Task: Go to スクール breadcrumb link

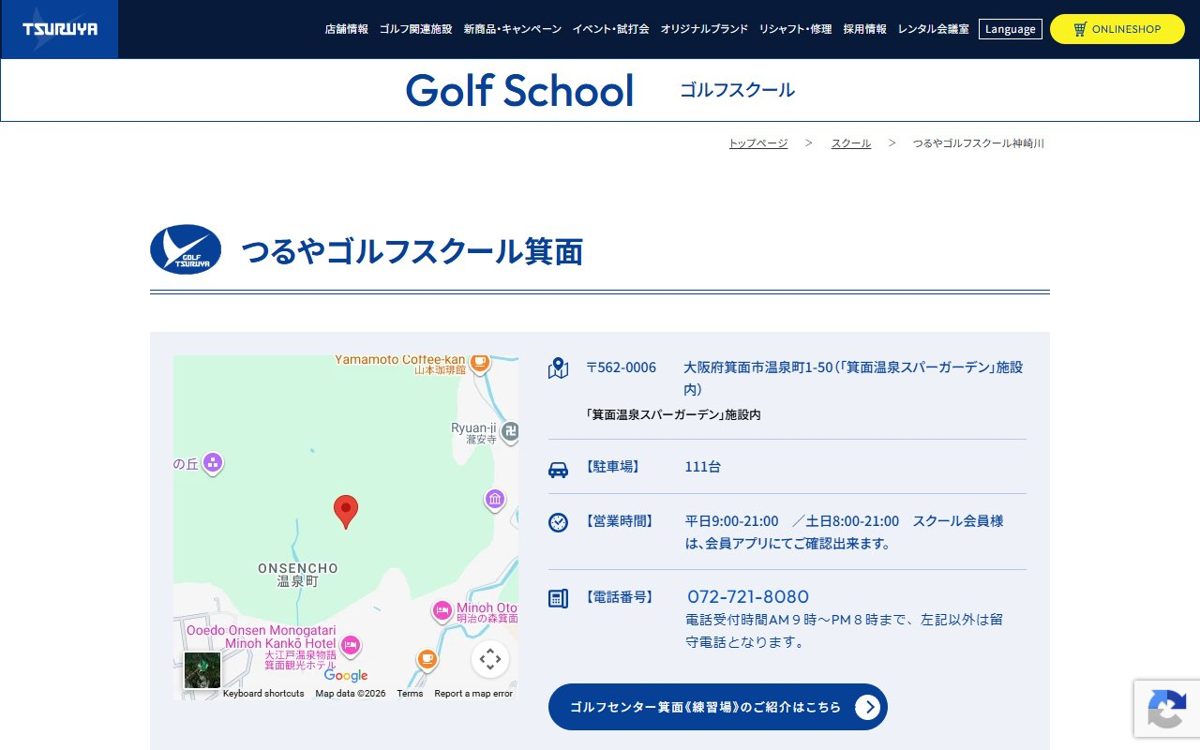Action: [851, 143]
